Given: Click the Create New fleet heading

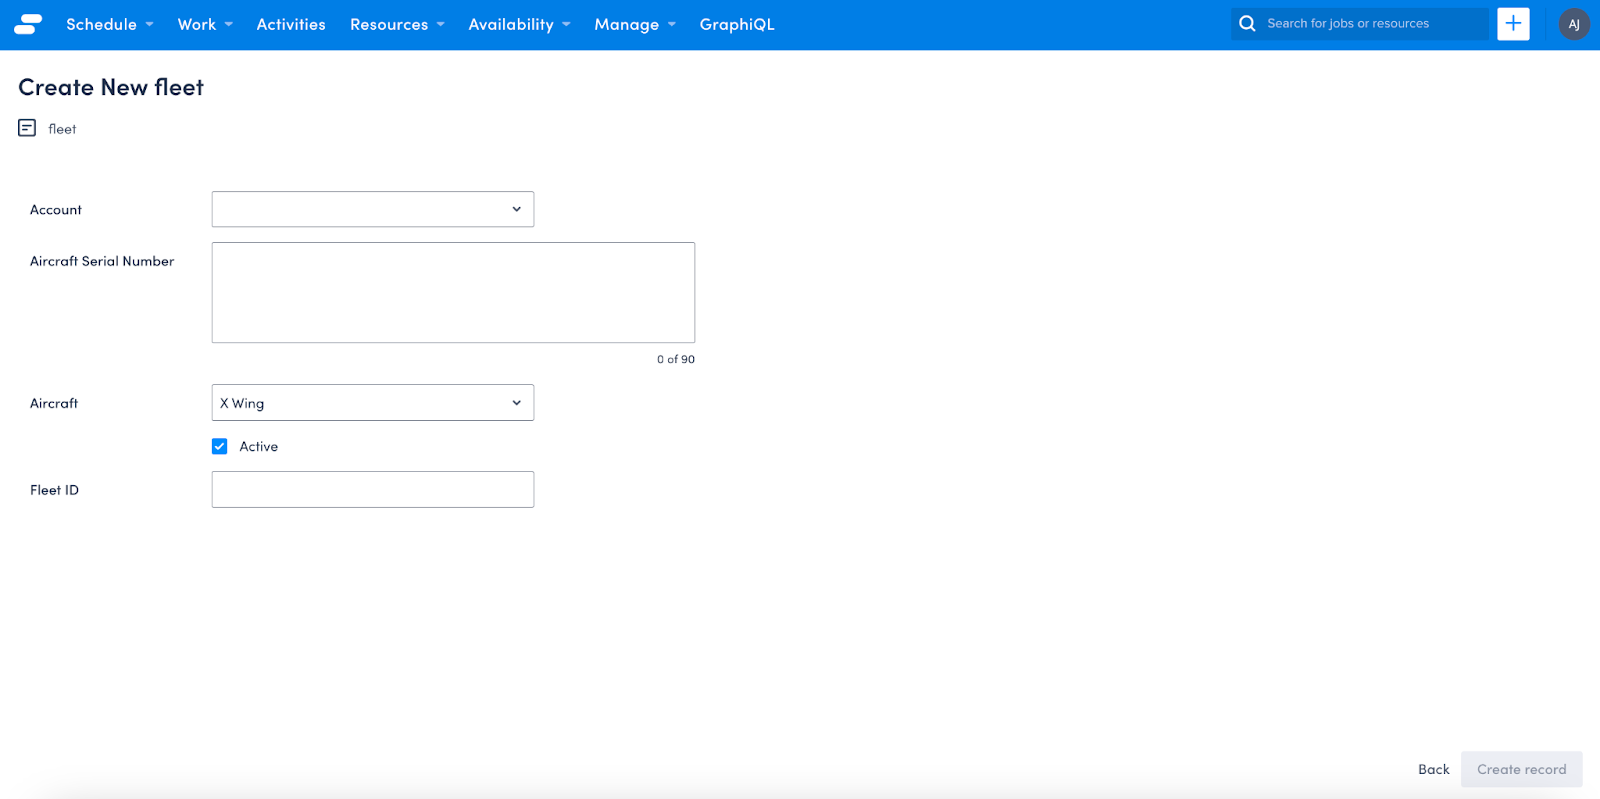Looking at the screenshot, I should pos(111,87).
